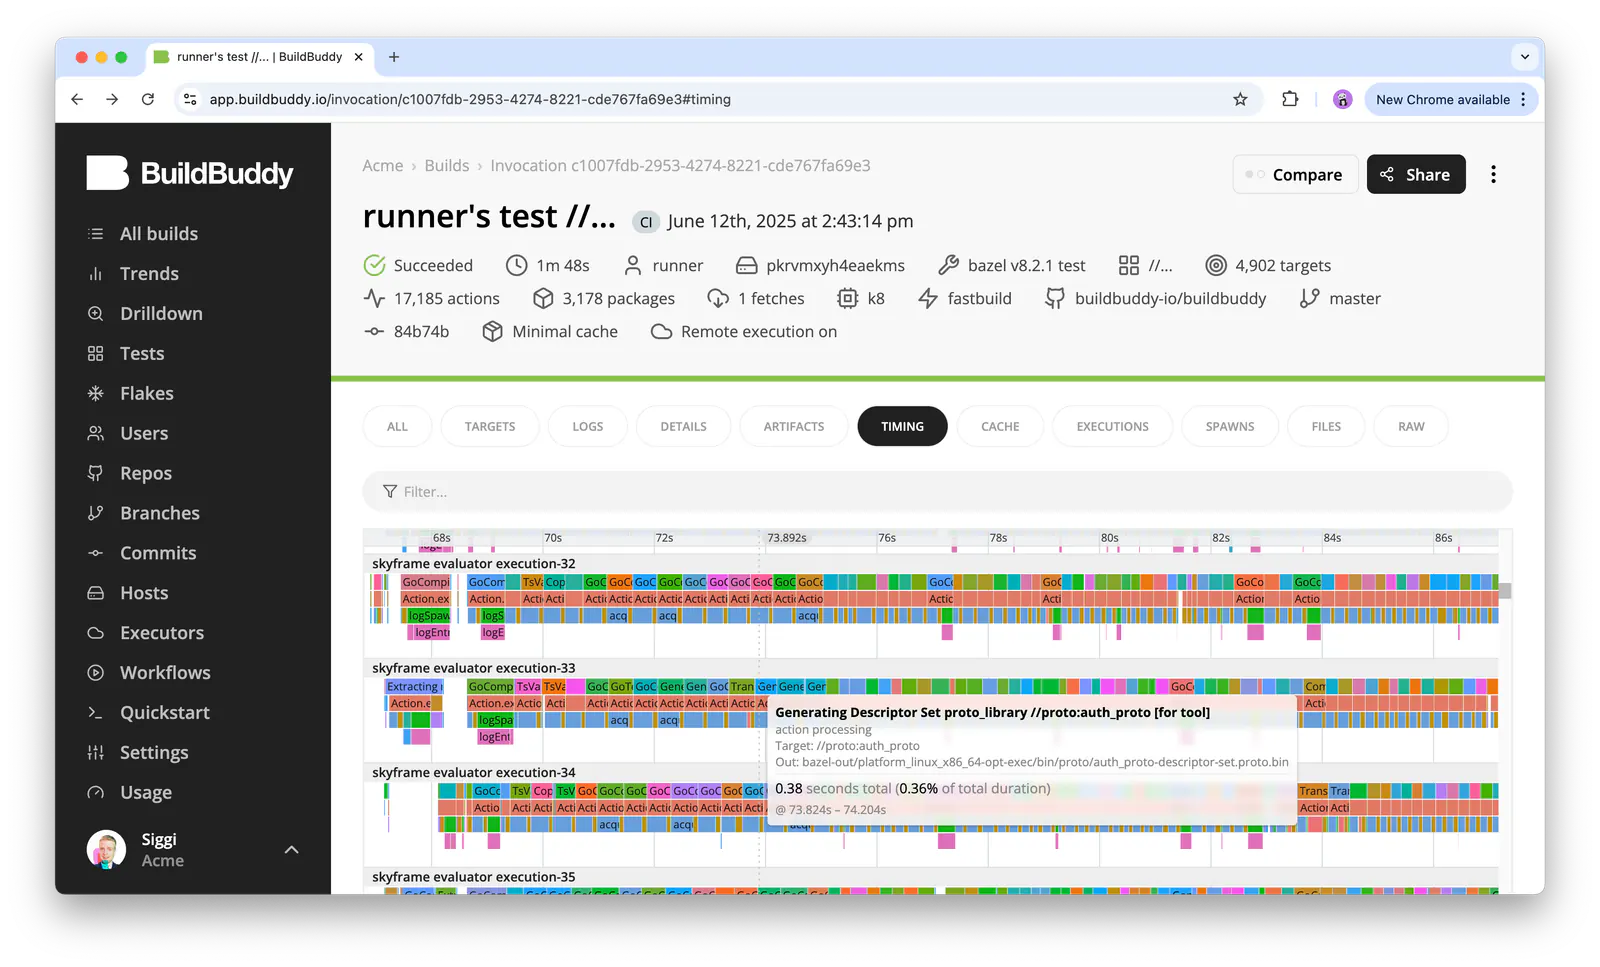Switch to the EXECUTIONS tab

tap(1112, 426)
